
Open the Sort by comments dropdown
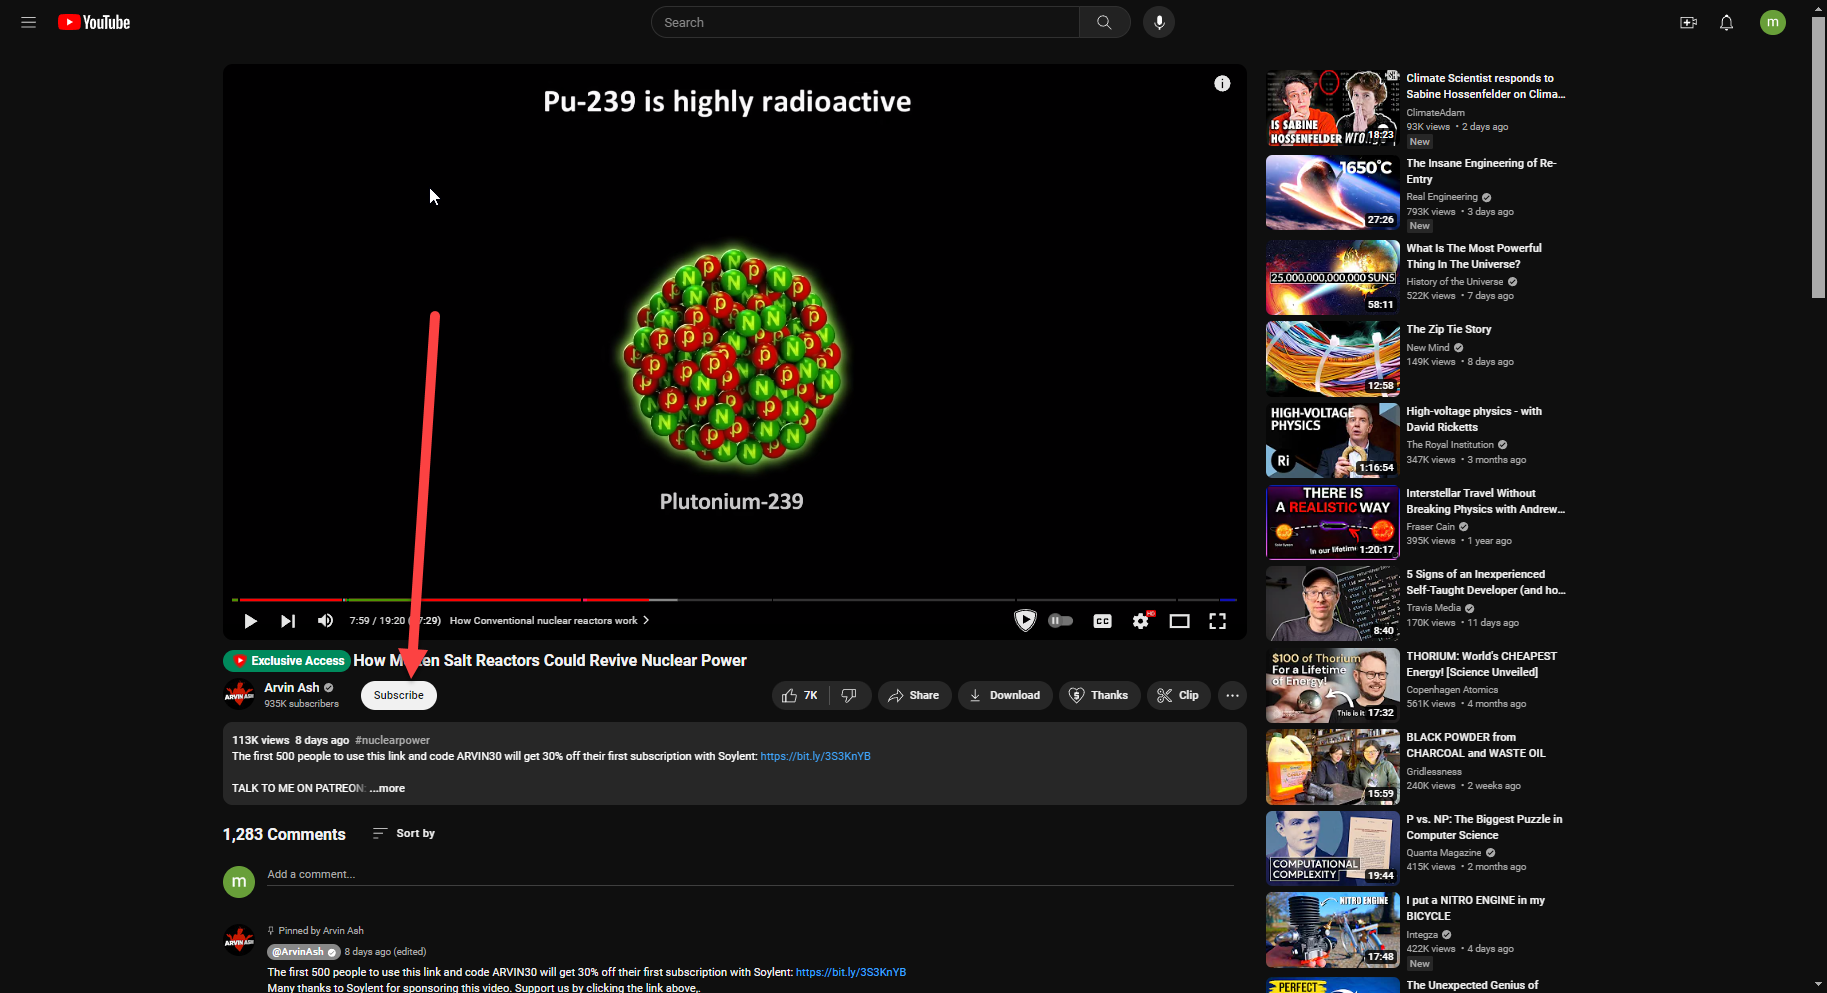404,833
